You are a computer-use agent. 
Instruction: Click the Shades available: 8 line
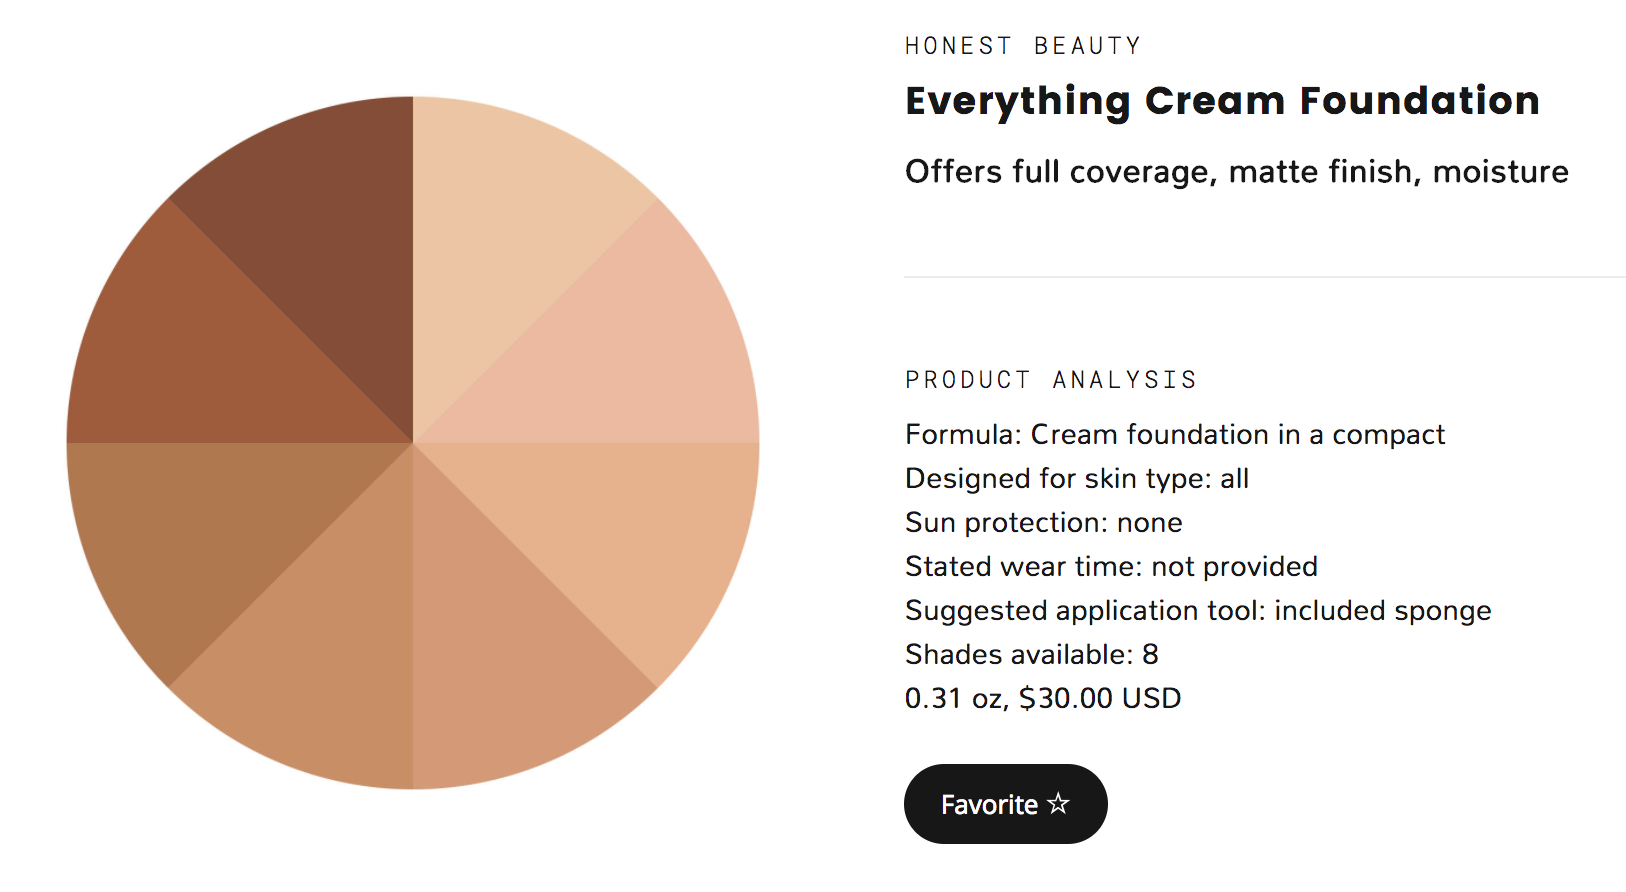point(1031,655)
